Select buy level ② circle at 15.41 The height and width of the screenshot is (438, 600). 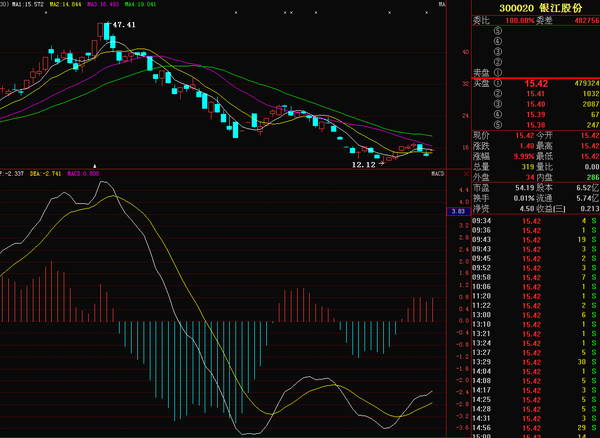[x=497, y=94]
